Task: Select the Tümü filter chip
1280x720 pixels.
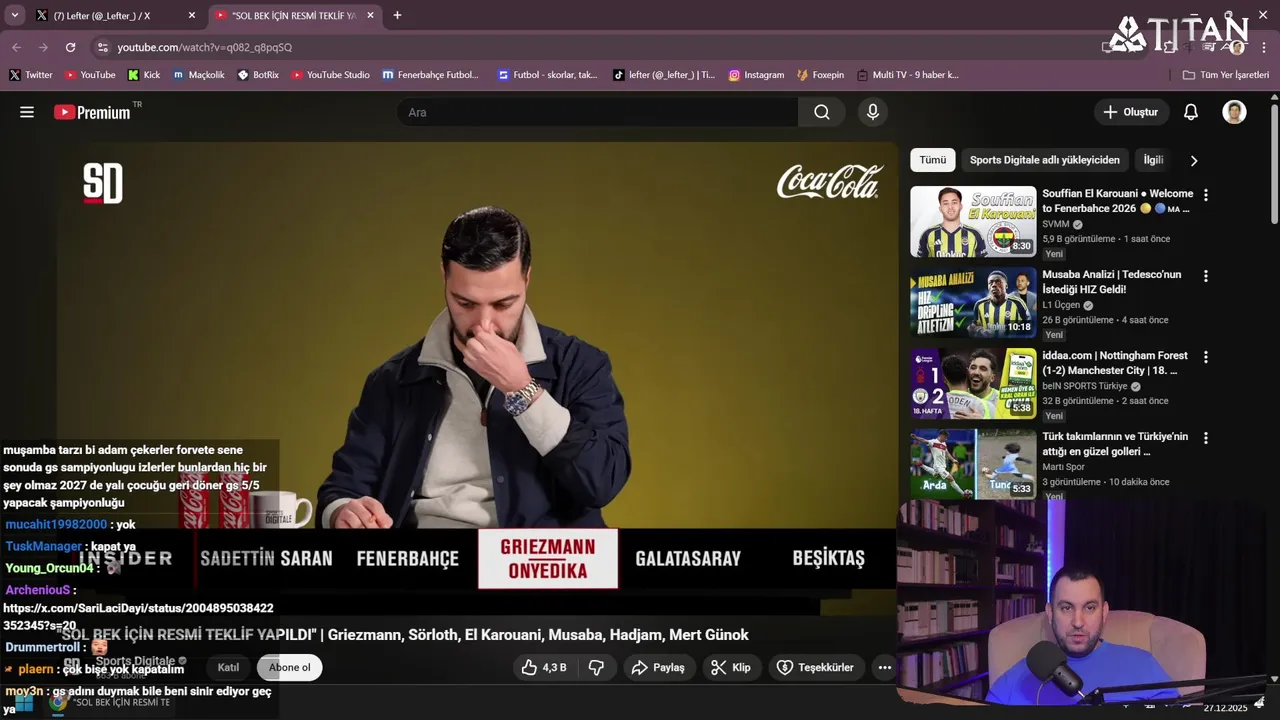Action: coord(933,160)
